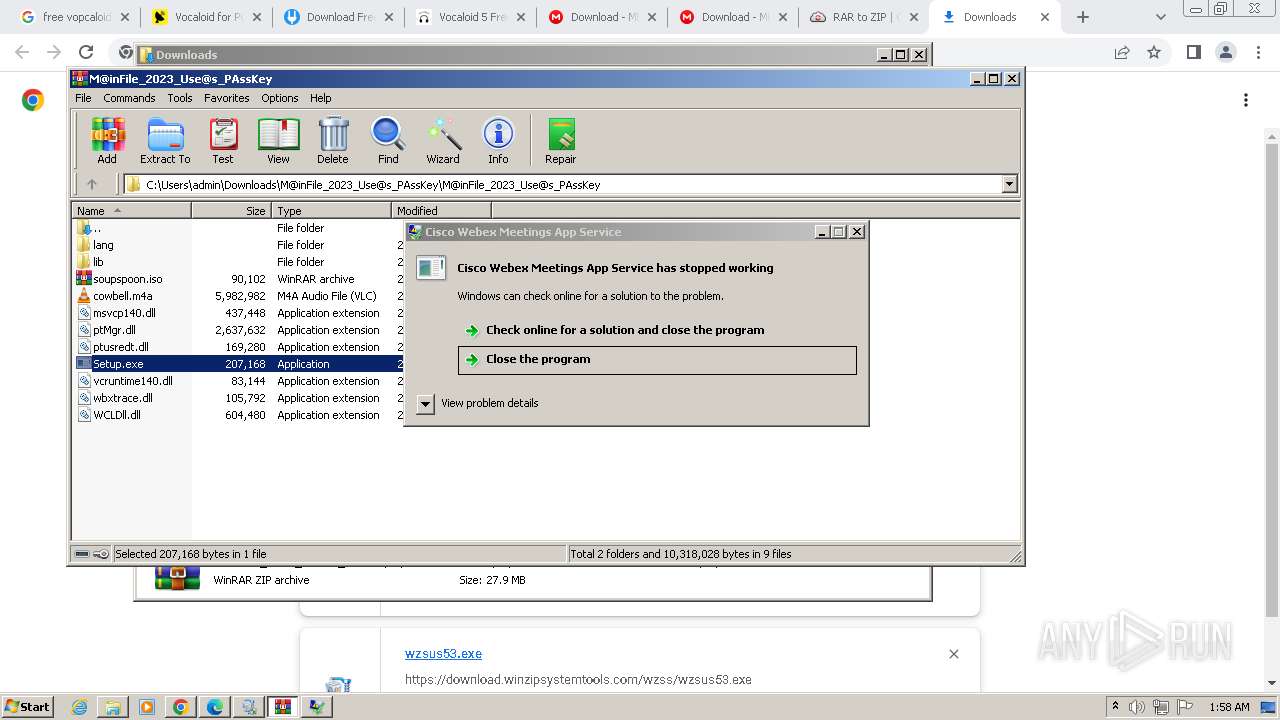Toggle Chrome side panel icon
Viewport: 1280px width, 720px height.
click(x=1193, y=53)
